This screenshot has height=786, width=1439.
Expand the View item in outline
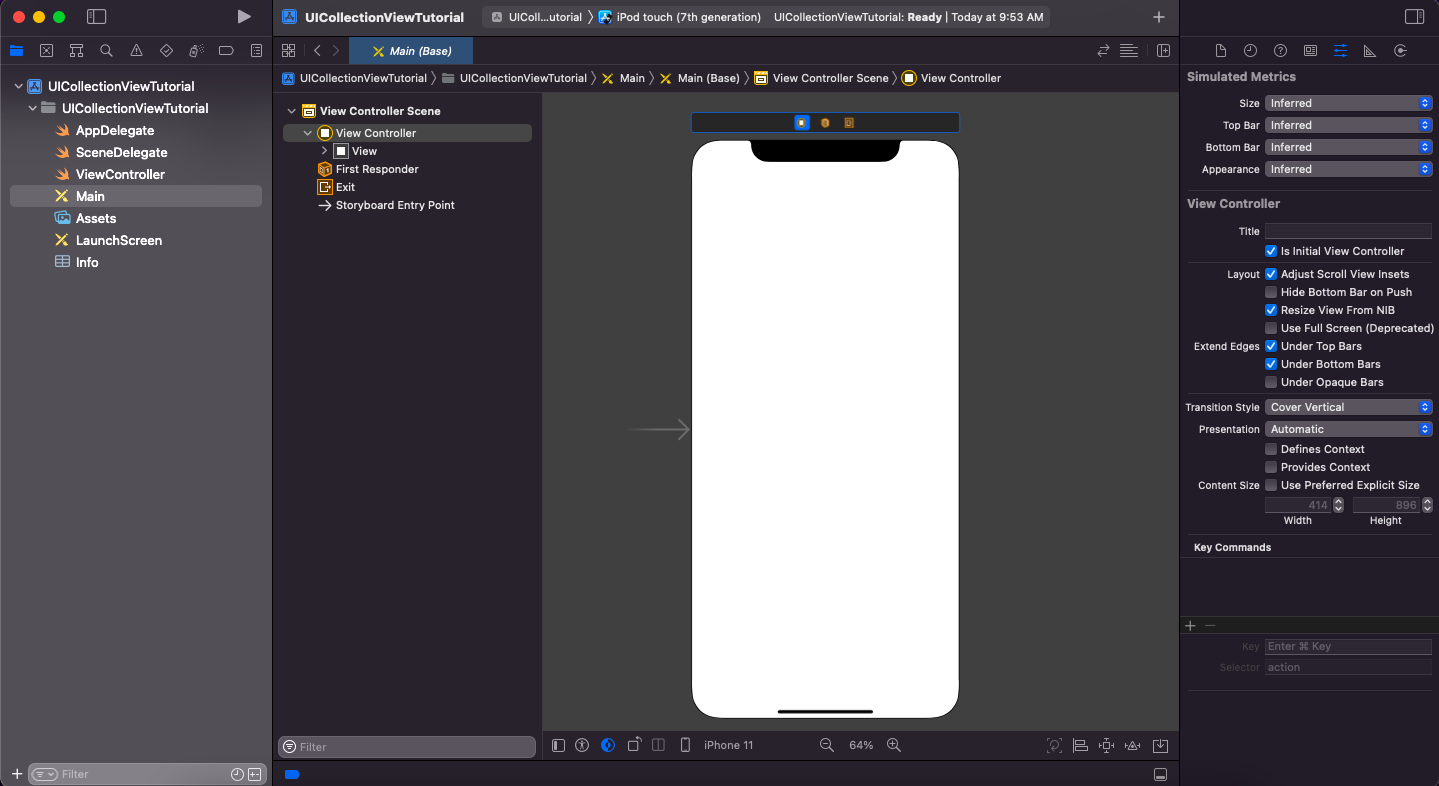tap(324, 151)
